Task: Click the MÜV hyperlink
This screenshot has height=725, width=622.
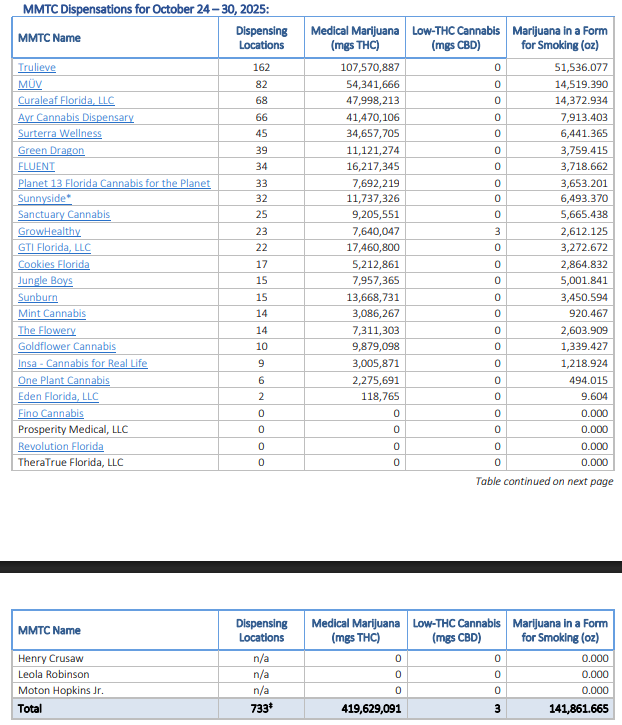Action: tap(30, 84)
